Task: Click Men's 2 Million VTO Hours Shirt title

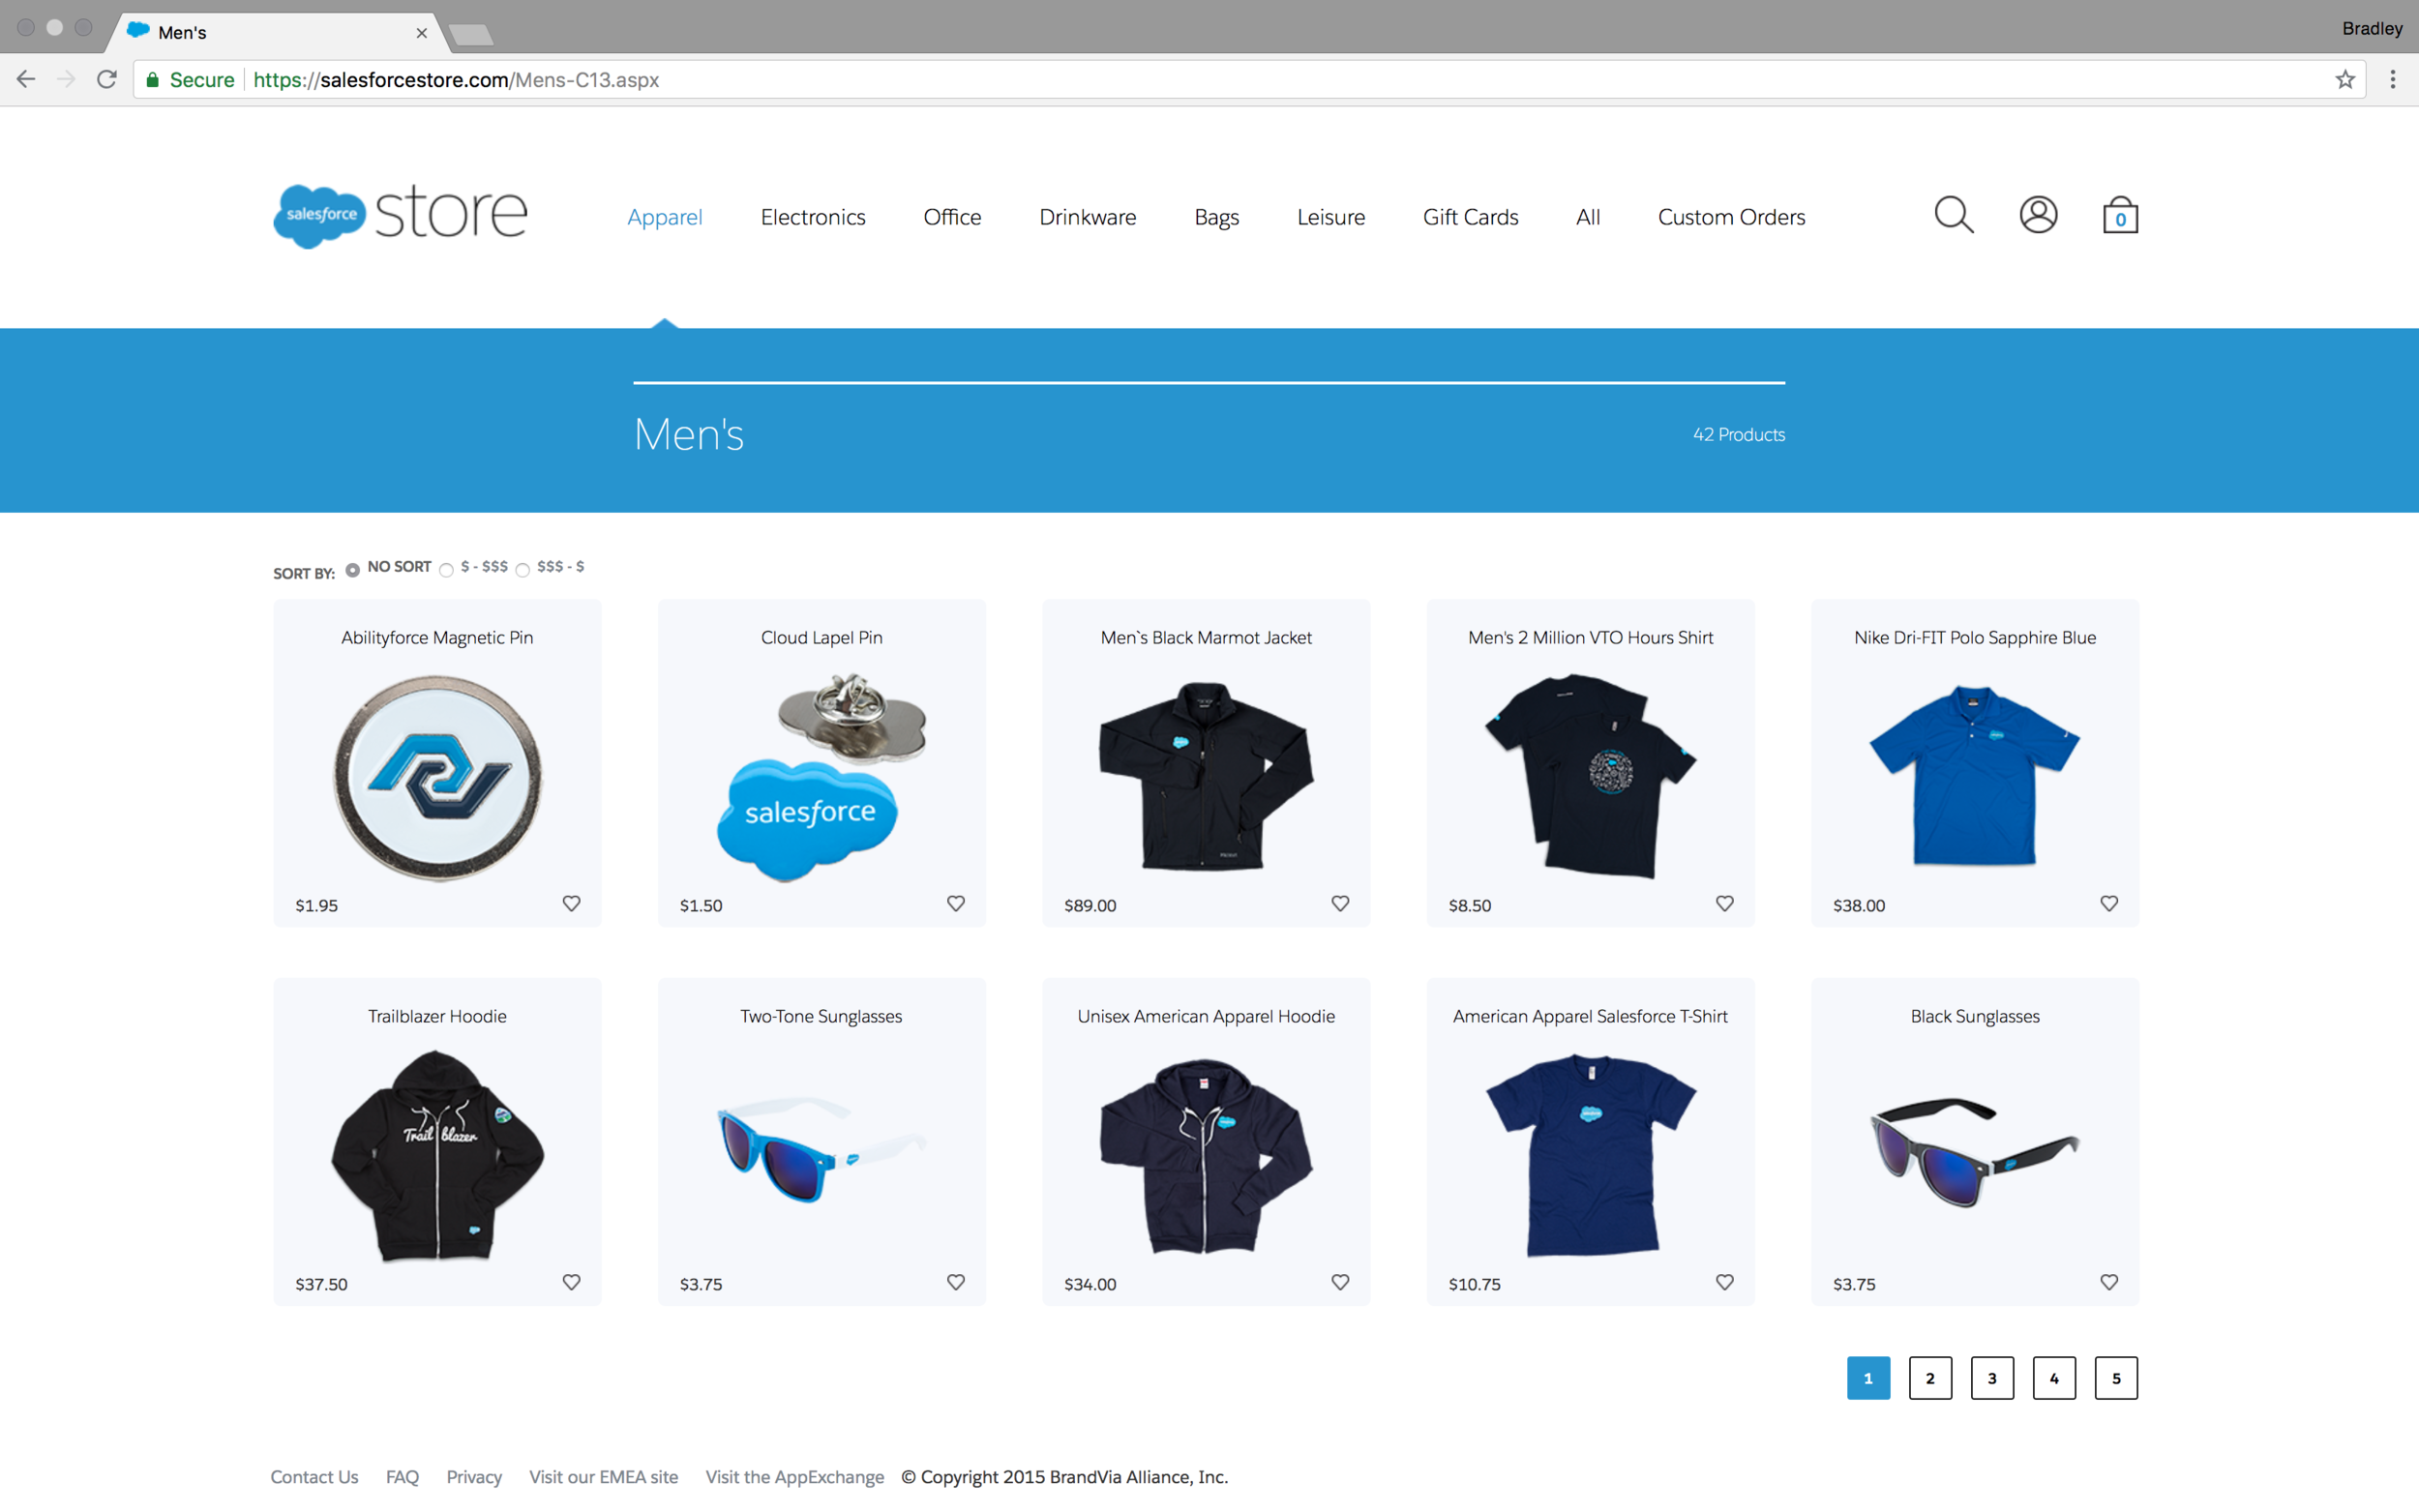Action: coord(1590,637)
